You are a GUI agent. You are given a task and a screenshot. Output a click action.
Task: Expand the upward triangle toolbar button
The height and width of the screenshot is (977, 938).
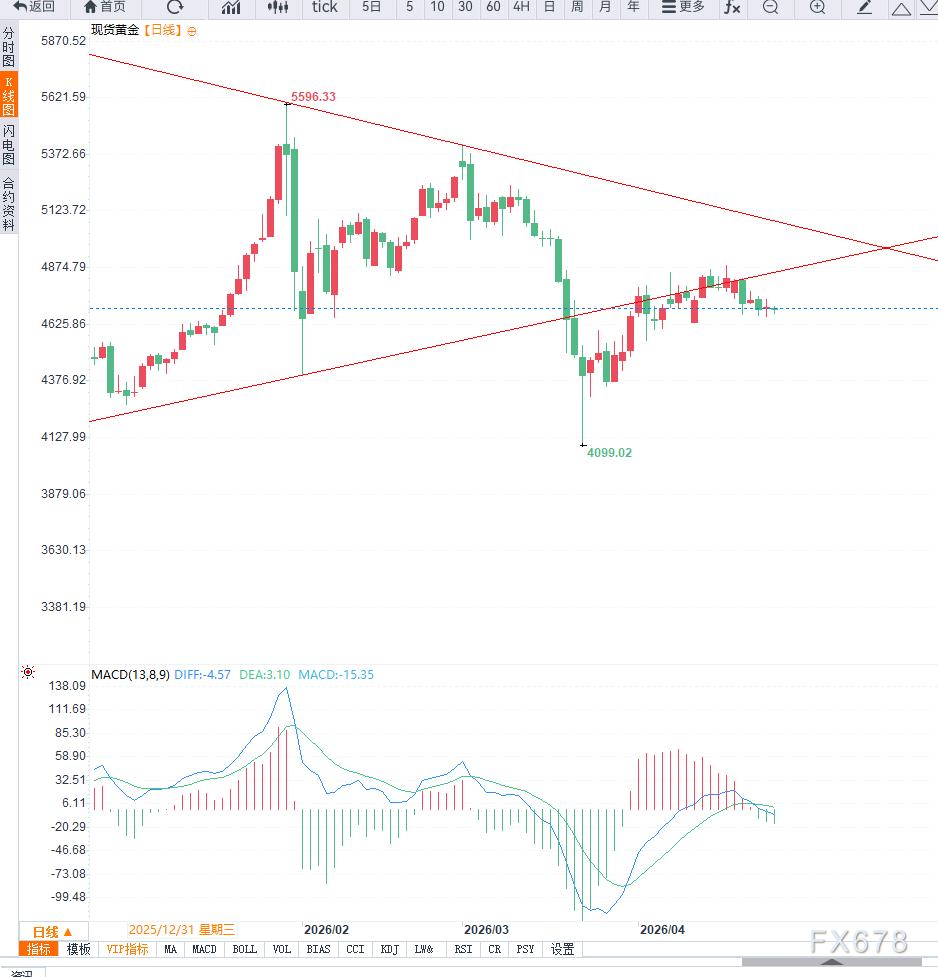[901, 8]
